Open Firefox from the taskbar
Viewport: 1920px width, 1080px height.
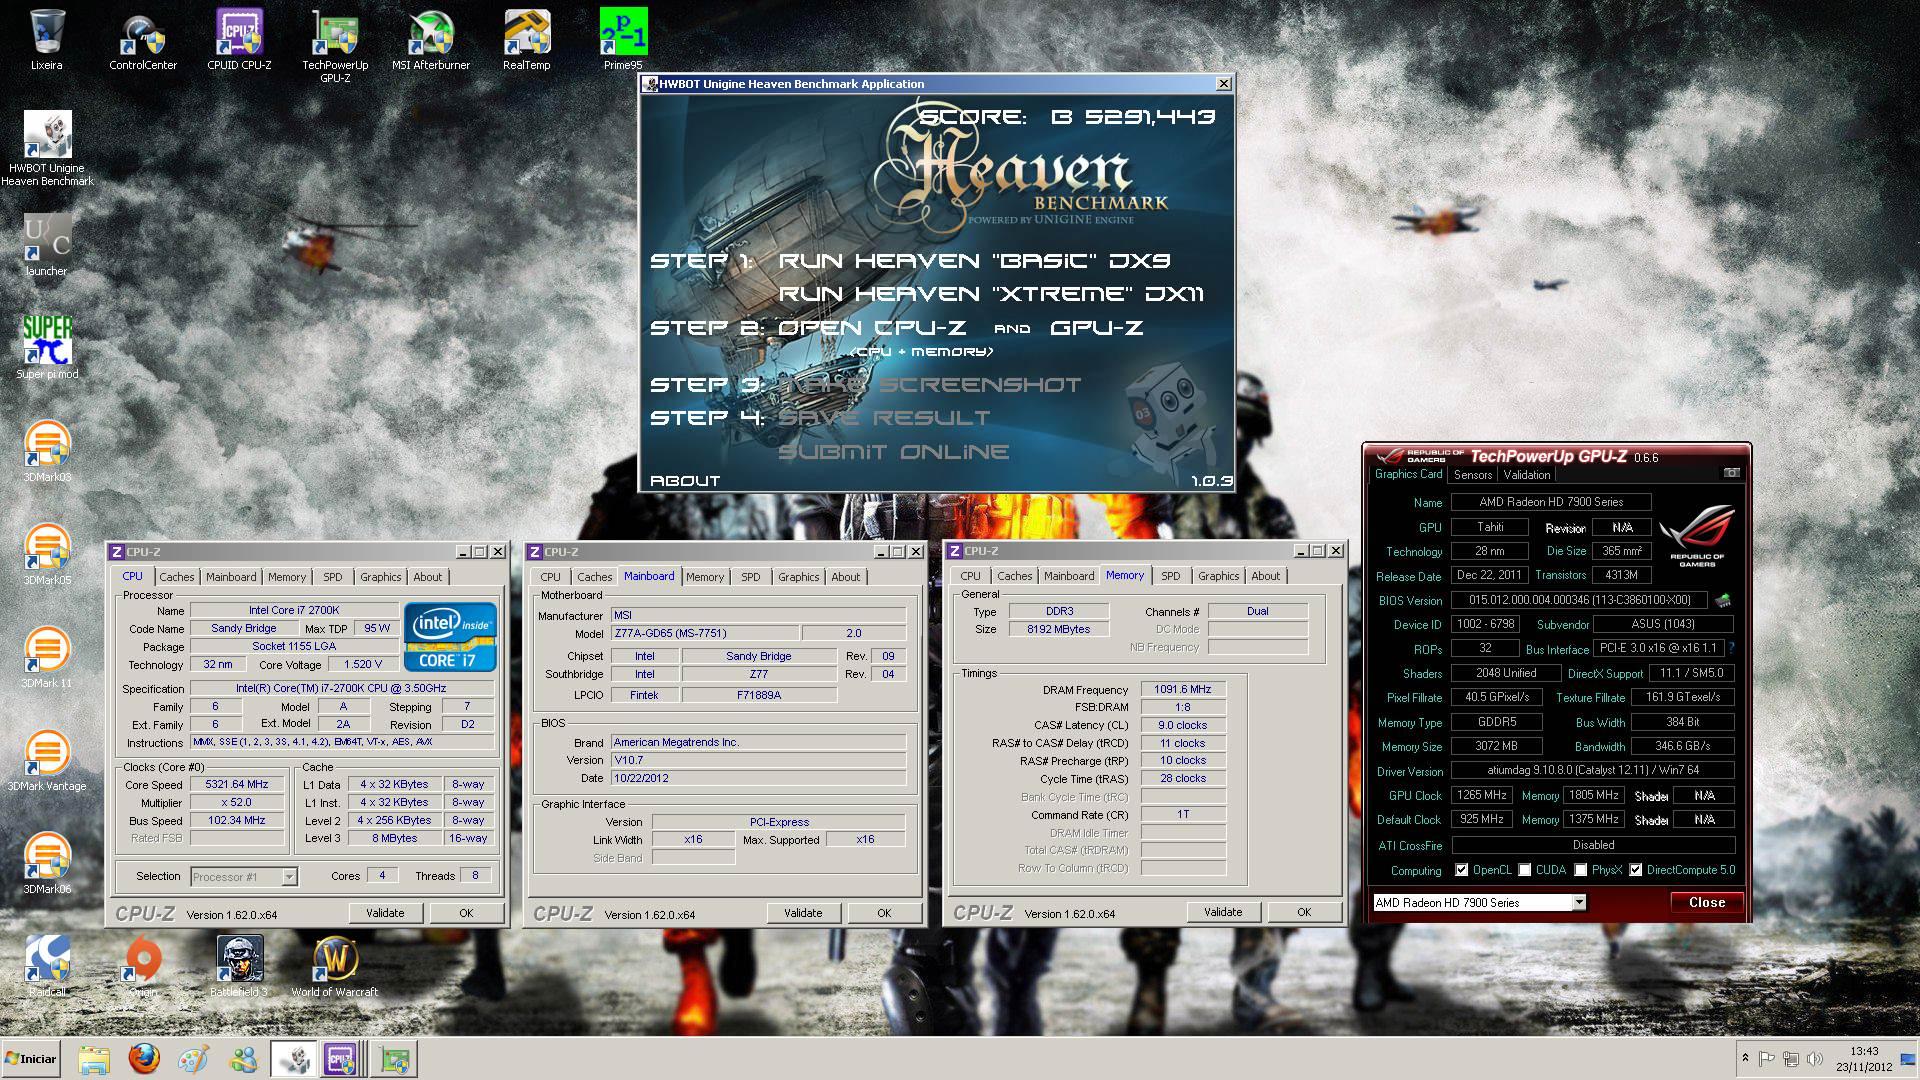[x=144, y=1059]
